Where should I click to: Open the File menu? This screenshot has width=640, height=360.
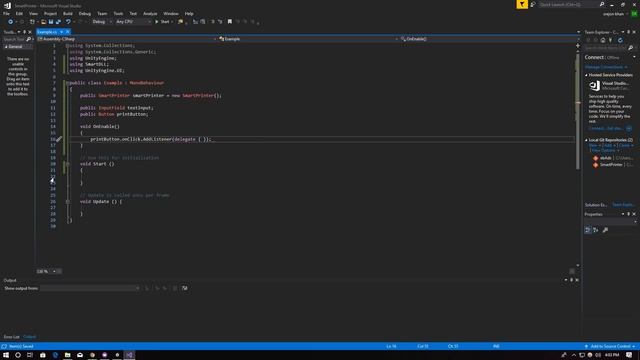click(6, 13)
